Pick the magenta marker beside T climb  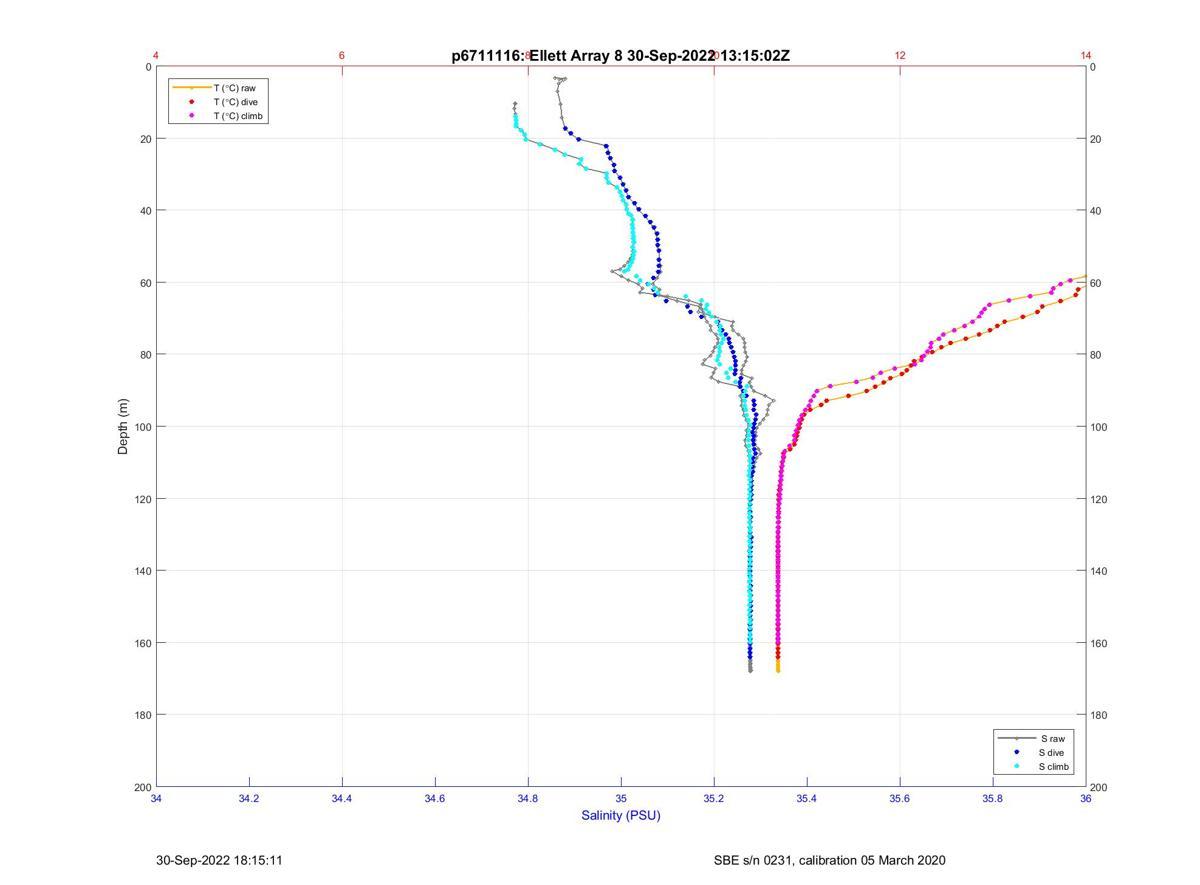(191, 116)
